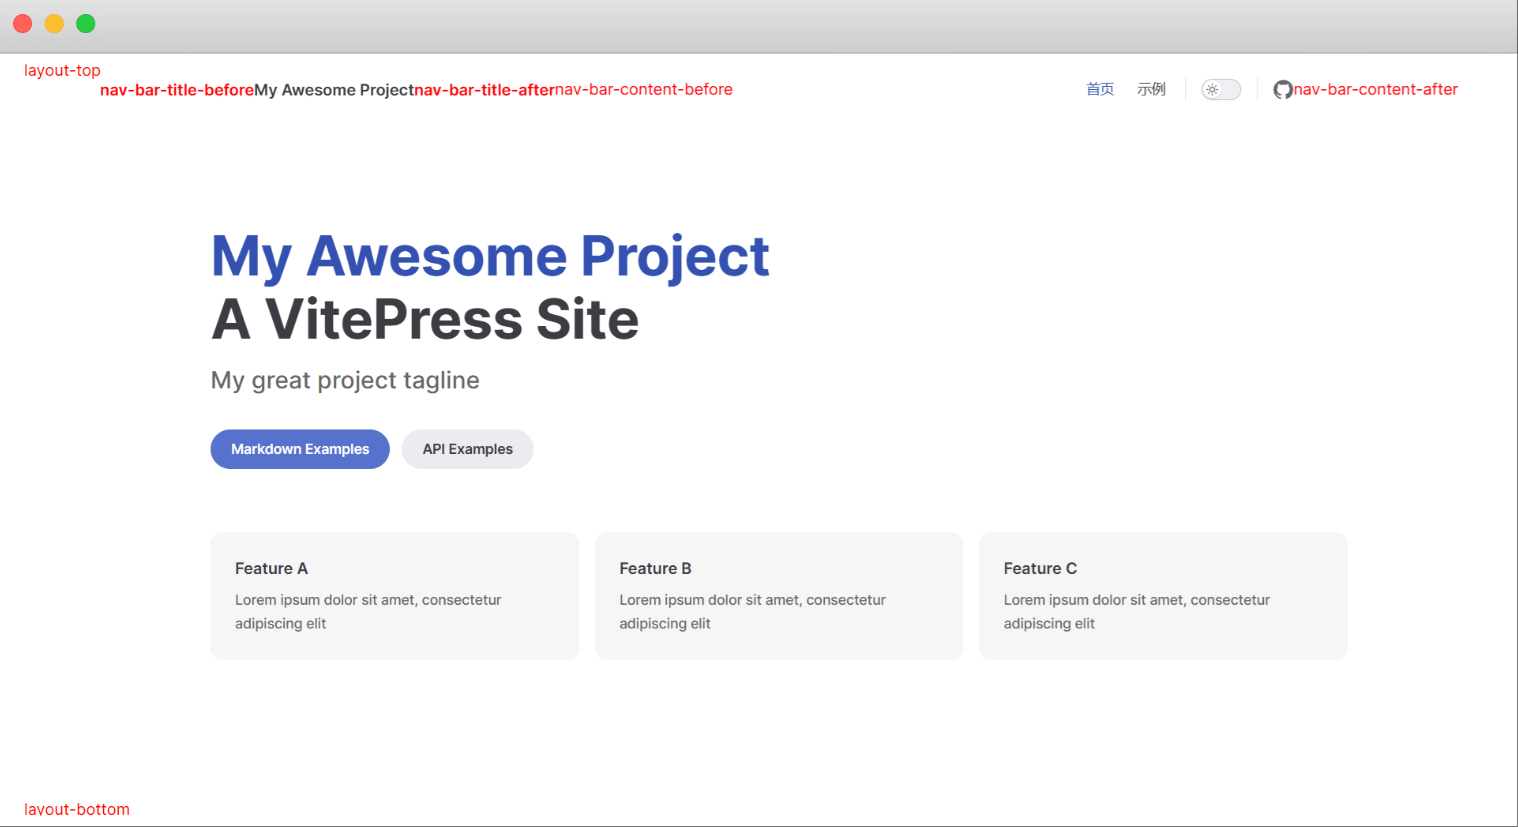The width and height of the screenshot is (1518, 827).
Task: Select the Feature B card
Action: [779, 596]
